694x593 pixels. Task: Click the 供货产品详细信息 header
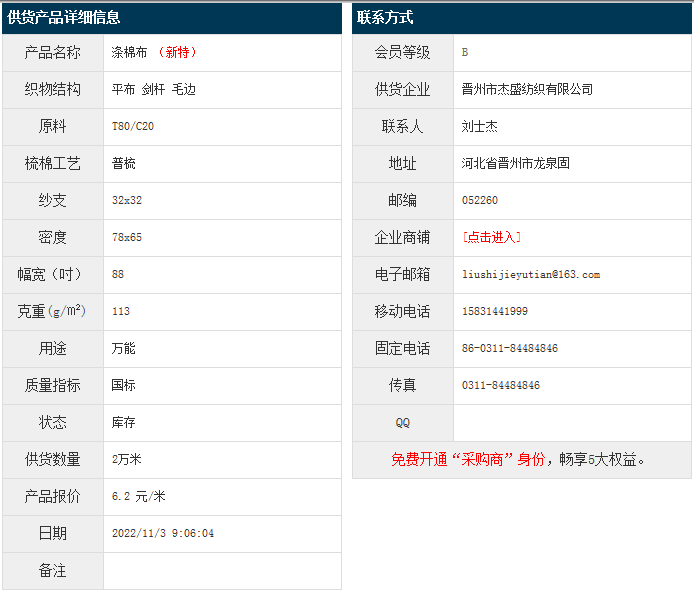point(64,17)
